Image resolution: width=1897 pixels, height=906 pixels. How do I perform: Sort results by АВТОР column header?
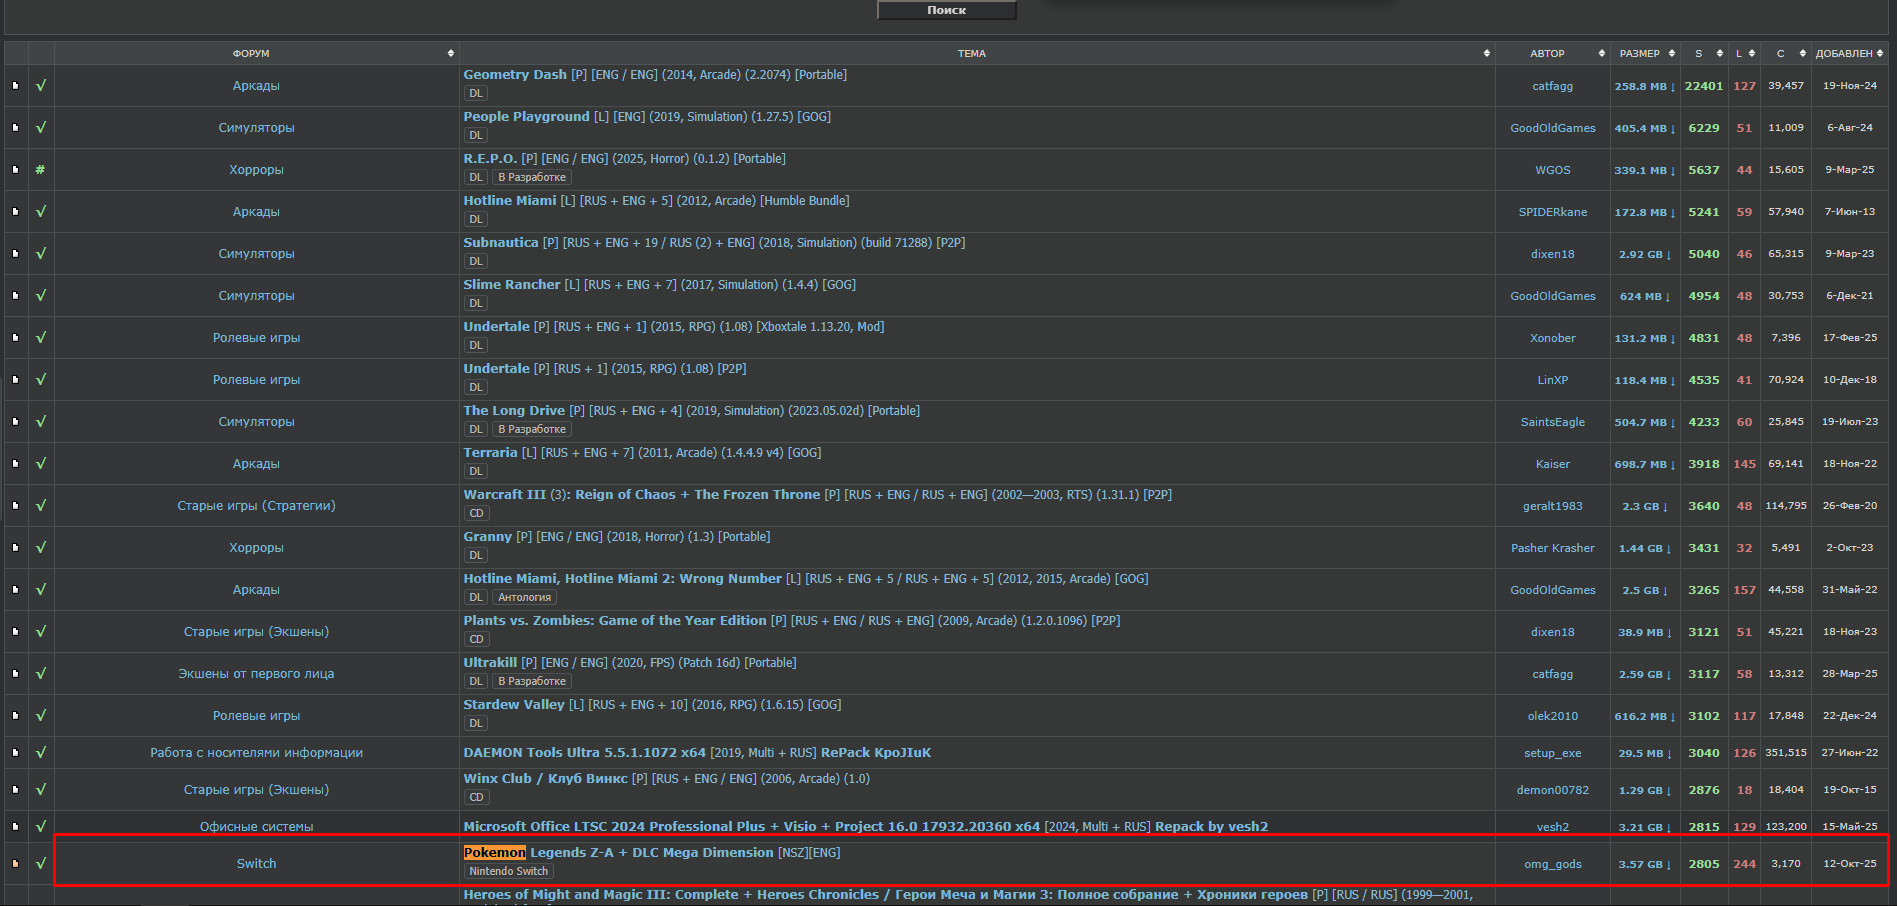tap(1552, 53)
